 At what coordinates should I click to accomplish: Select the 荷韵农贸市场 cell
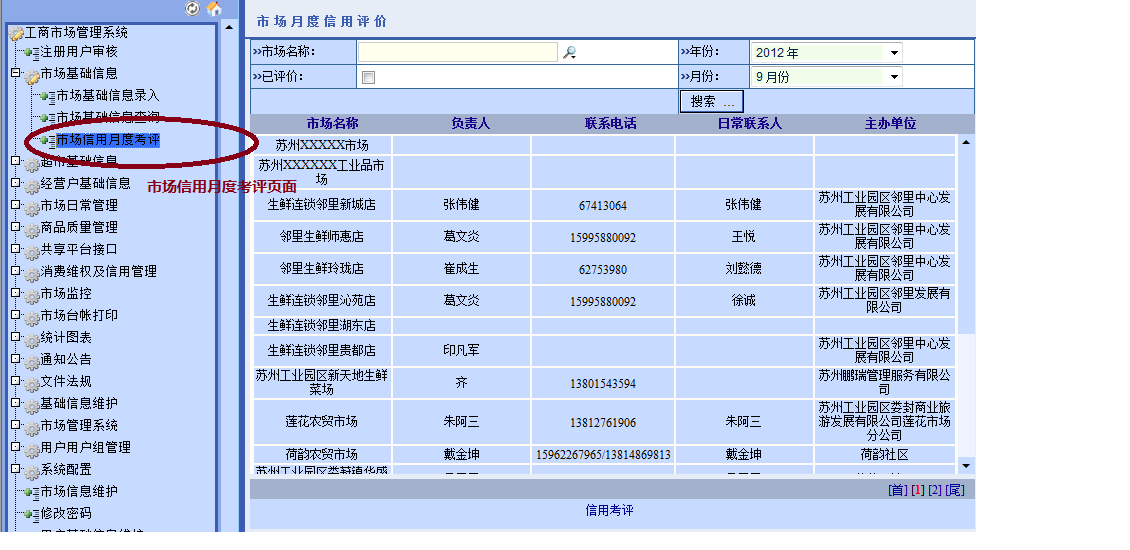(x=321, y=455)
